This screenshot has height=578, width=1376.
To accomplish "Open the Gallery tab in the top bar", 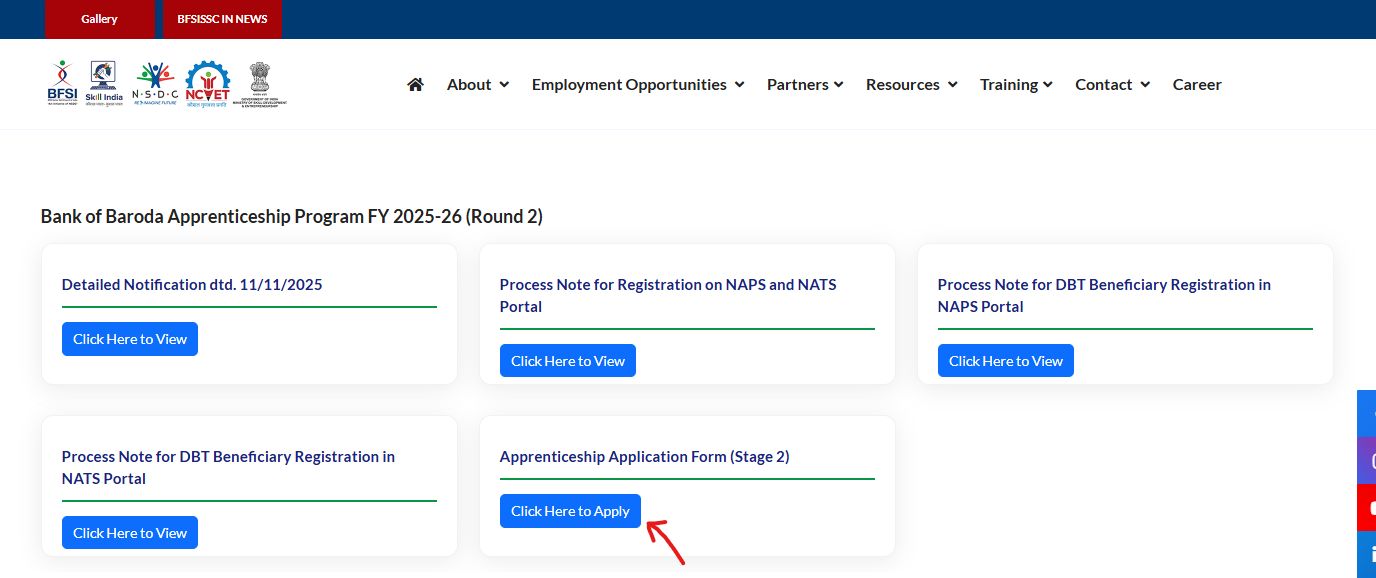I will point(99,19).
